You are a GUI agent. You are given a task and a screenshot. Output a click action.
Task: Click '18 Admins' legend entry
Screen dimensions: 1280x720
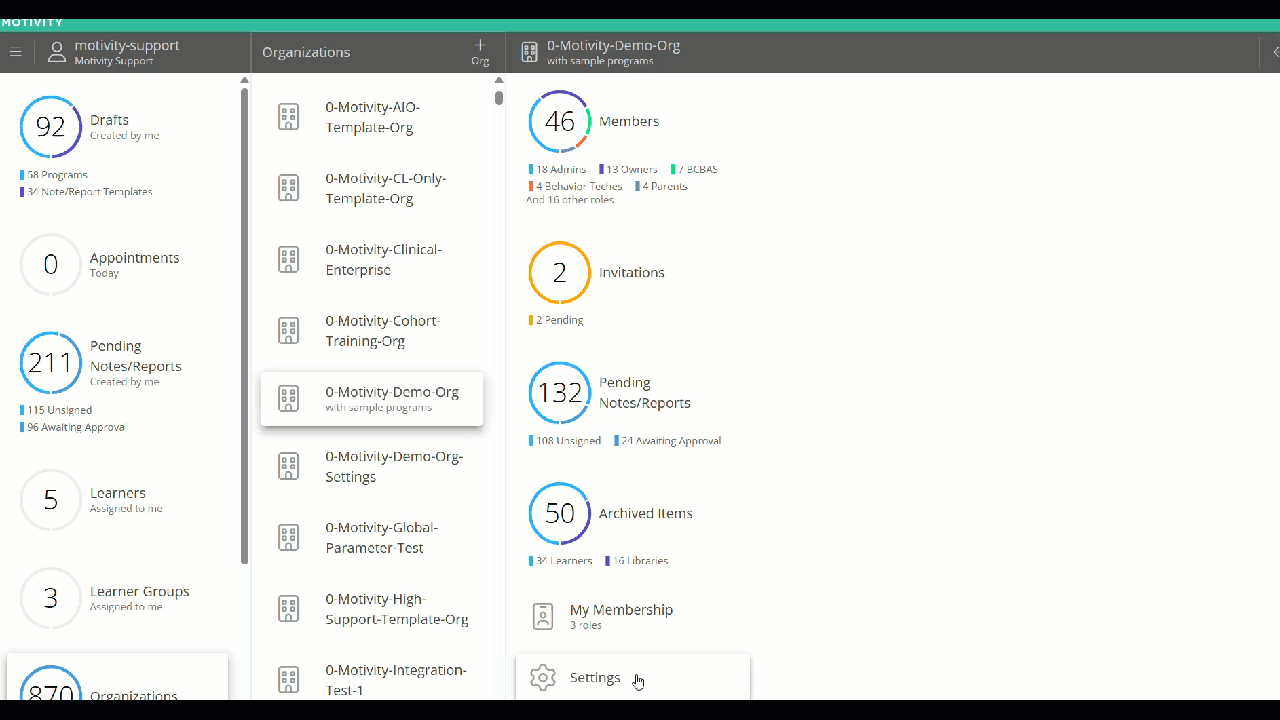tap(558, 169)
